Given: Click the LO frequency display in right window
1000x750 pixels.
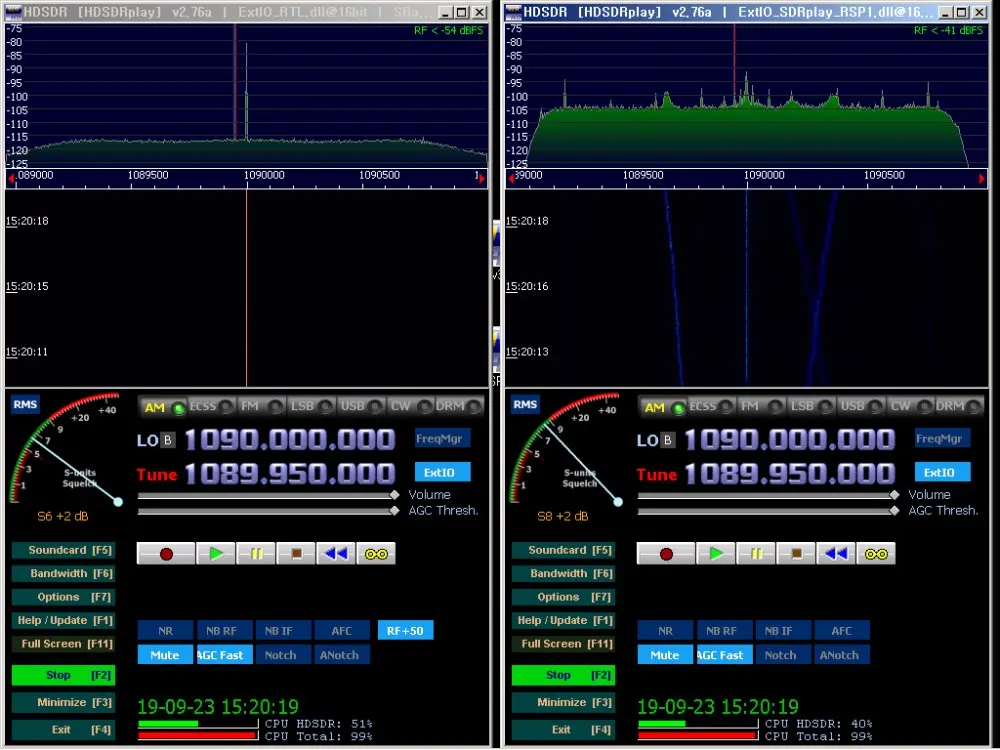Looking at the screenshot, I should pos(790,439).
